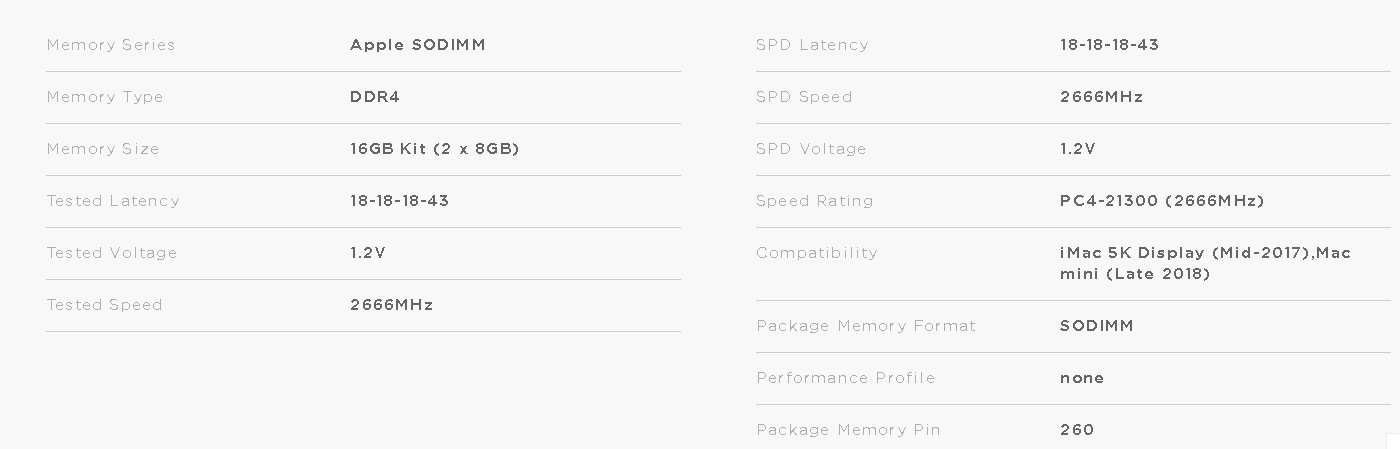Select the Tested Speed 2666MHz value
The width and height of the screenshot is (1400, 449).
coord(391,305)
